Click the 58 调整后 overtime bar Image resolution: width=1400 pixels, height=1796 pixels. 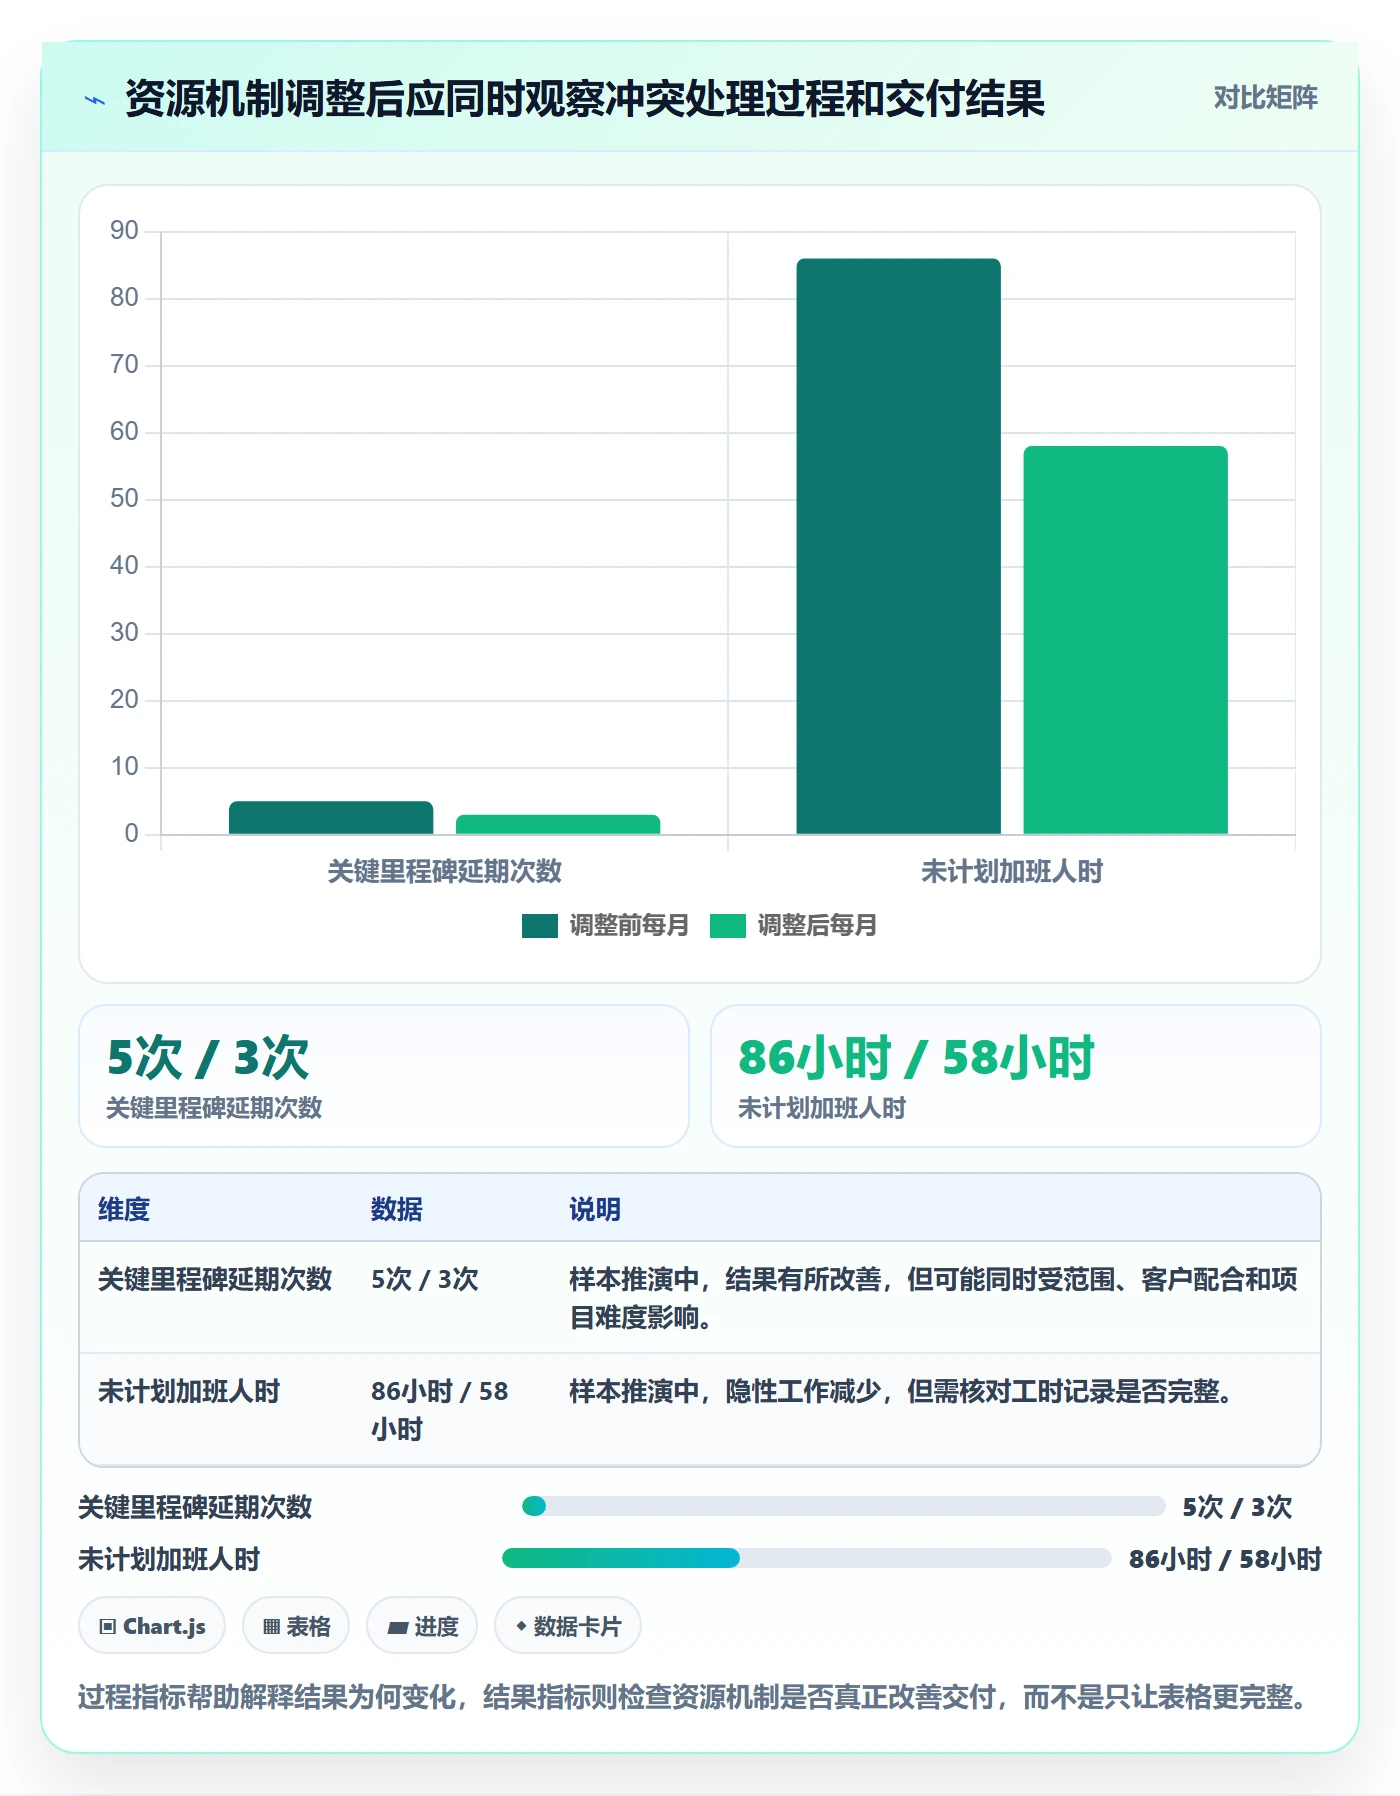(x=1125, y=640)
